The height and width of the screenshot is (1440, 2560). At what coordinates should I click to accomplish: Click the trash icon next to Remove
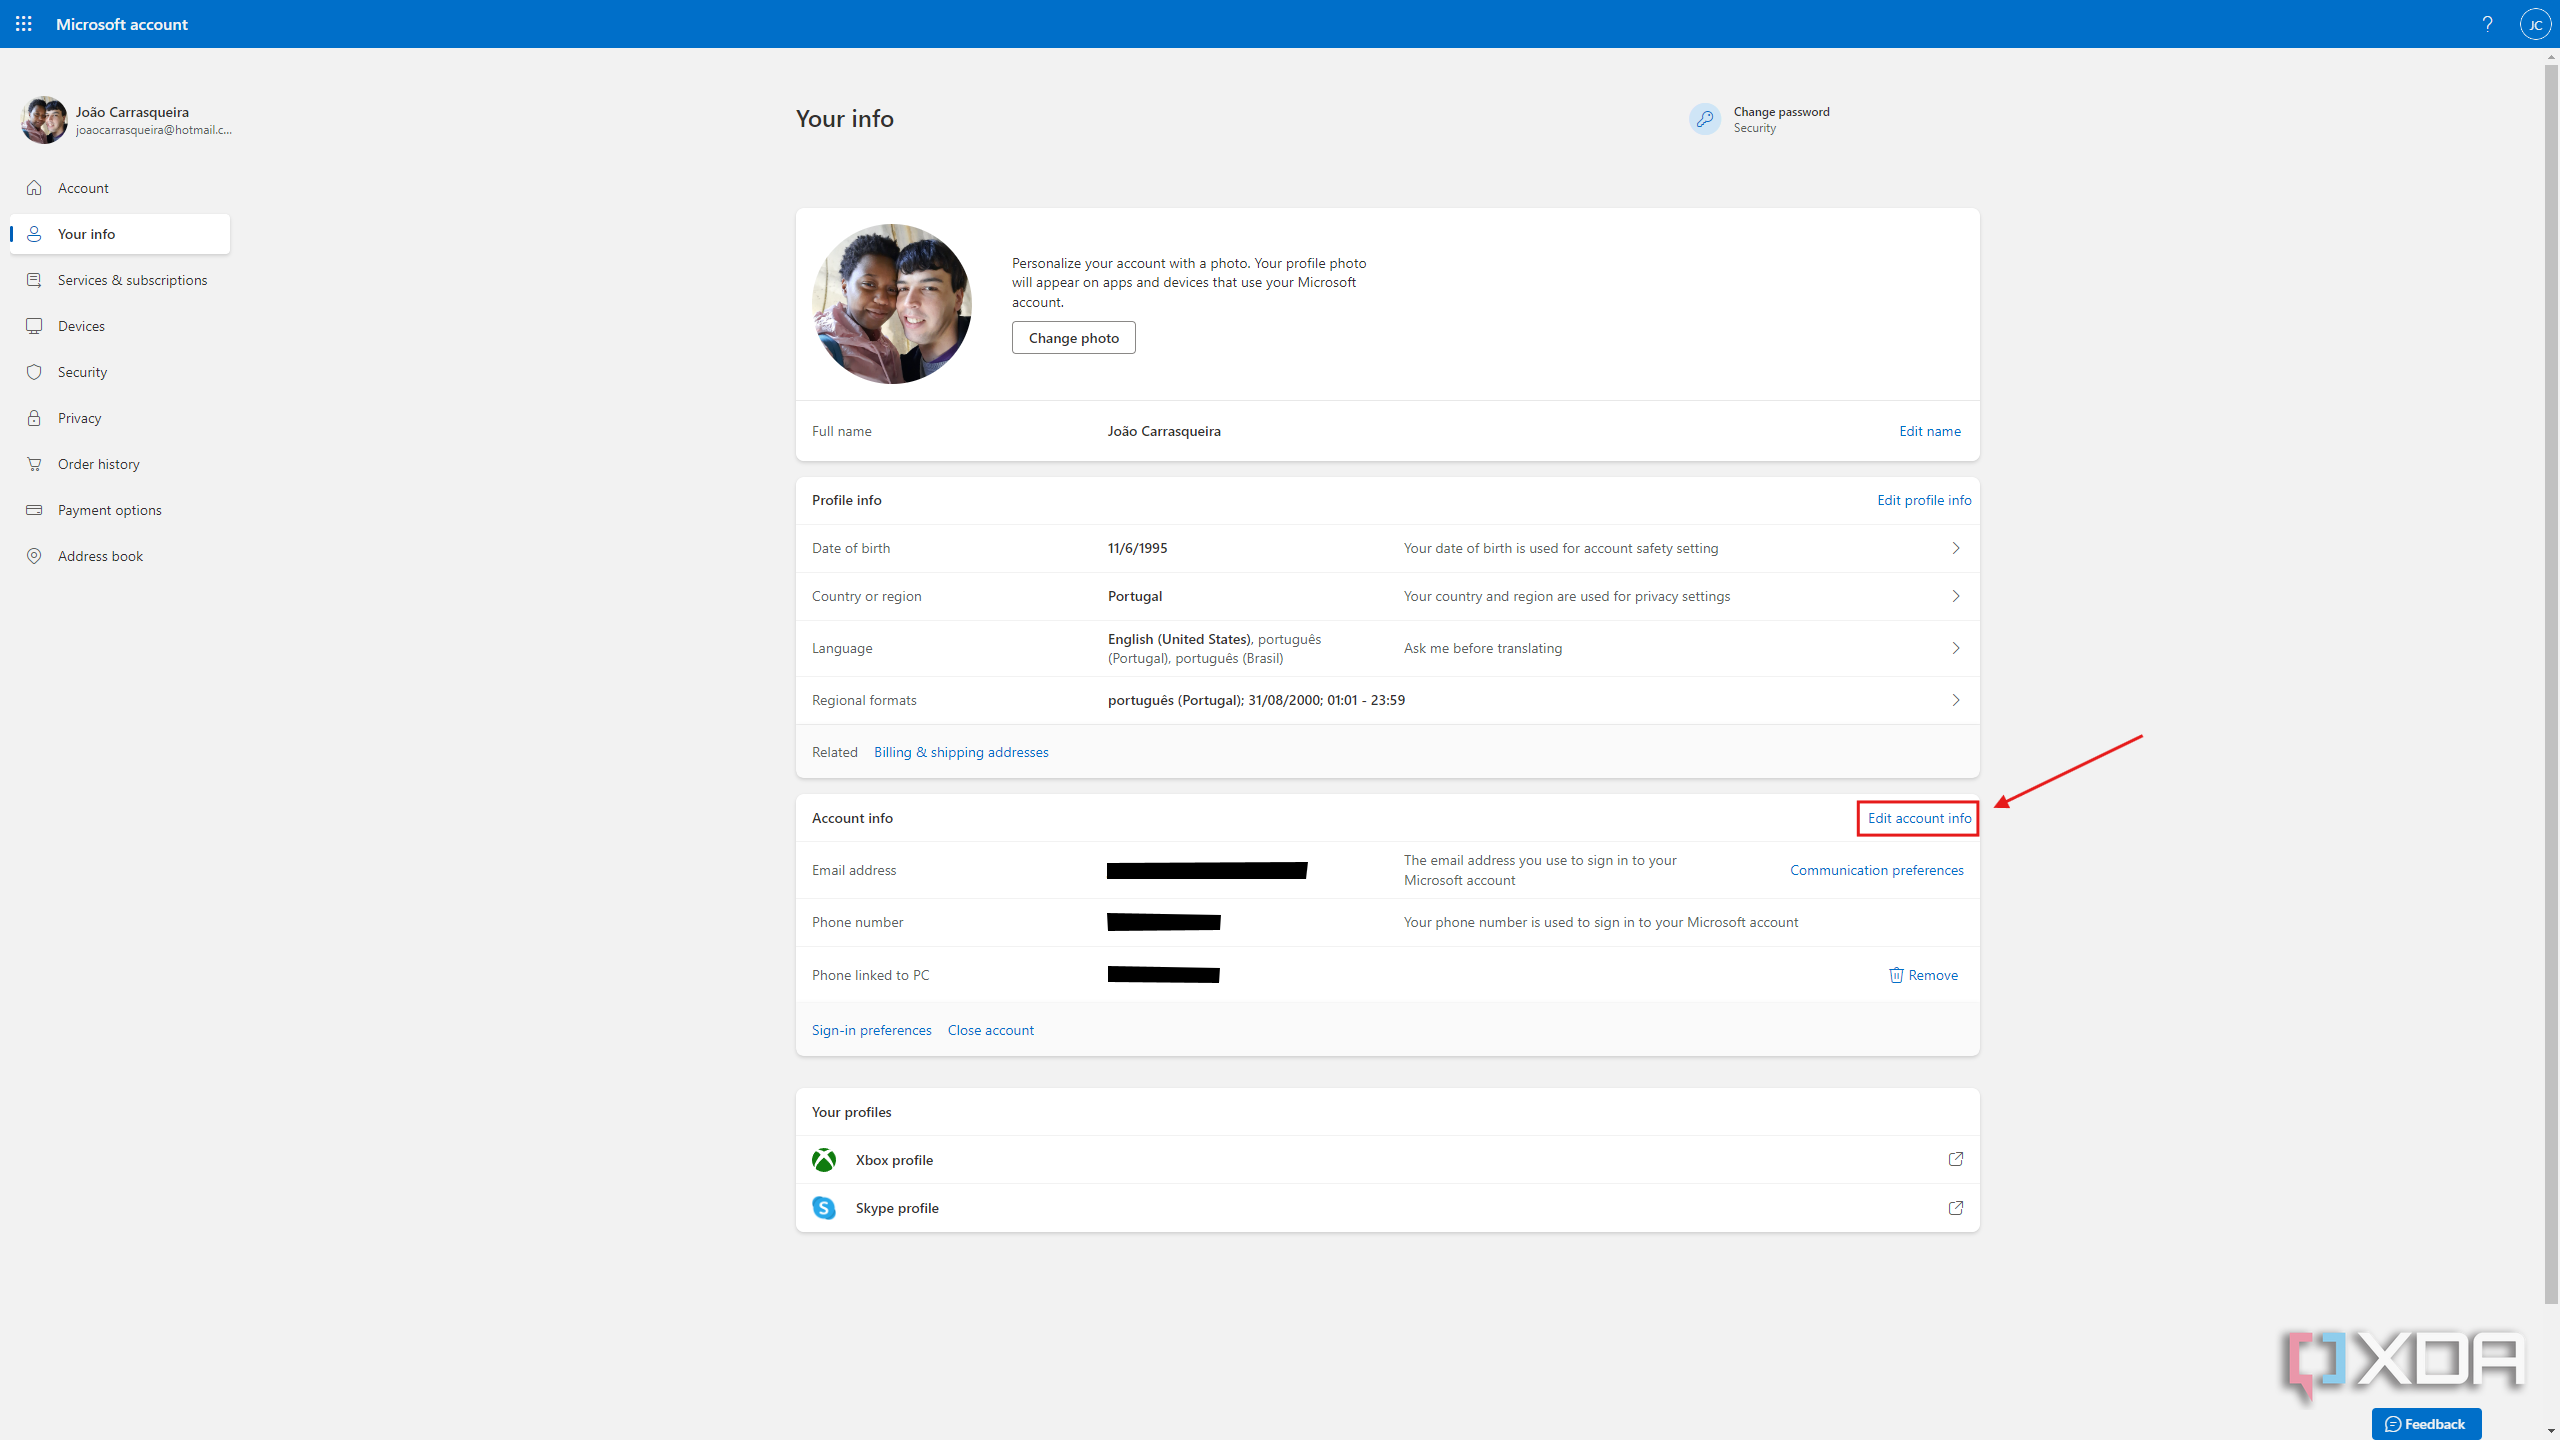coord(1895,975)
